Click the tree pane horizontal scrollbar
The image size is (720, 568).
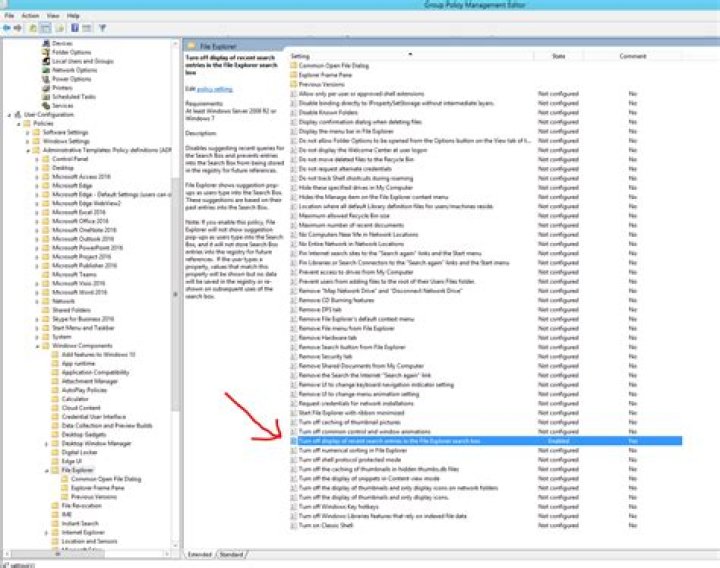[58, 554]
